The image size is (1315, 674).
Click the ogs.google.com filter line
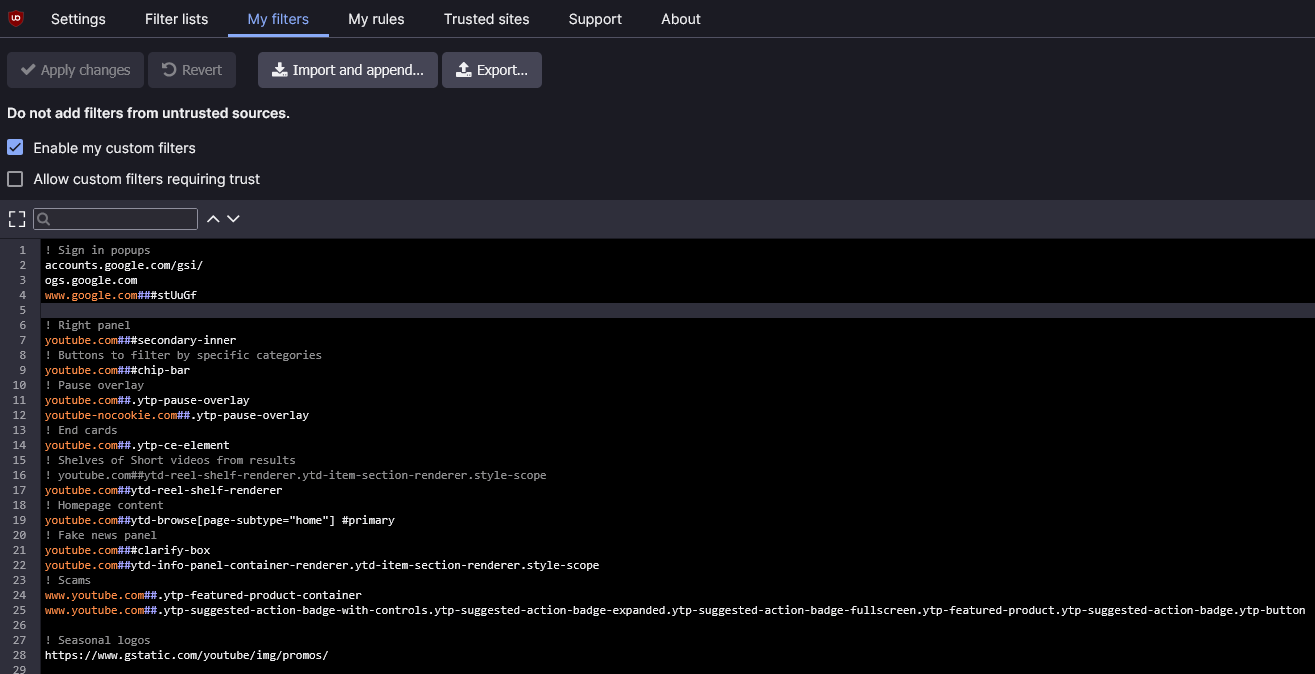[91, 280]
